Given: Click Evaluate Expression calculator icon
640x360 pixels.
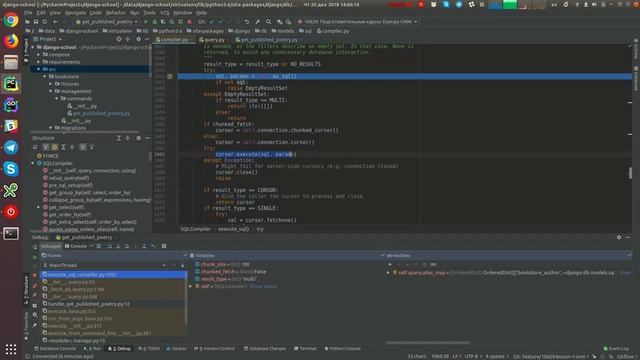Looking at the screenshot, I should tap(164, 246).
